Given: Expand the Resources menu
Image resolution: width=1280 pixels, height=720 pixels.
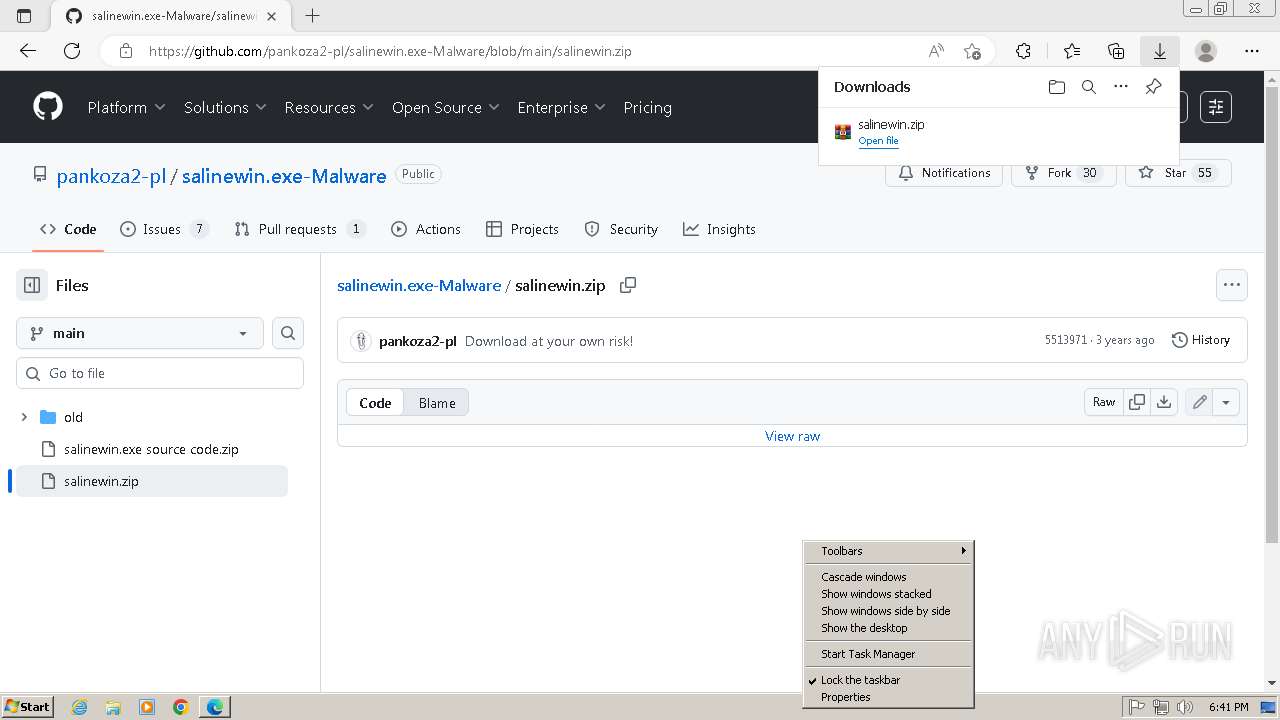Looking at the screenshot, I should 329,107.
